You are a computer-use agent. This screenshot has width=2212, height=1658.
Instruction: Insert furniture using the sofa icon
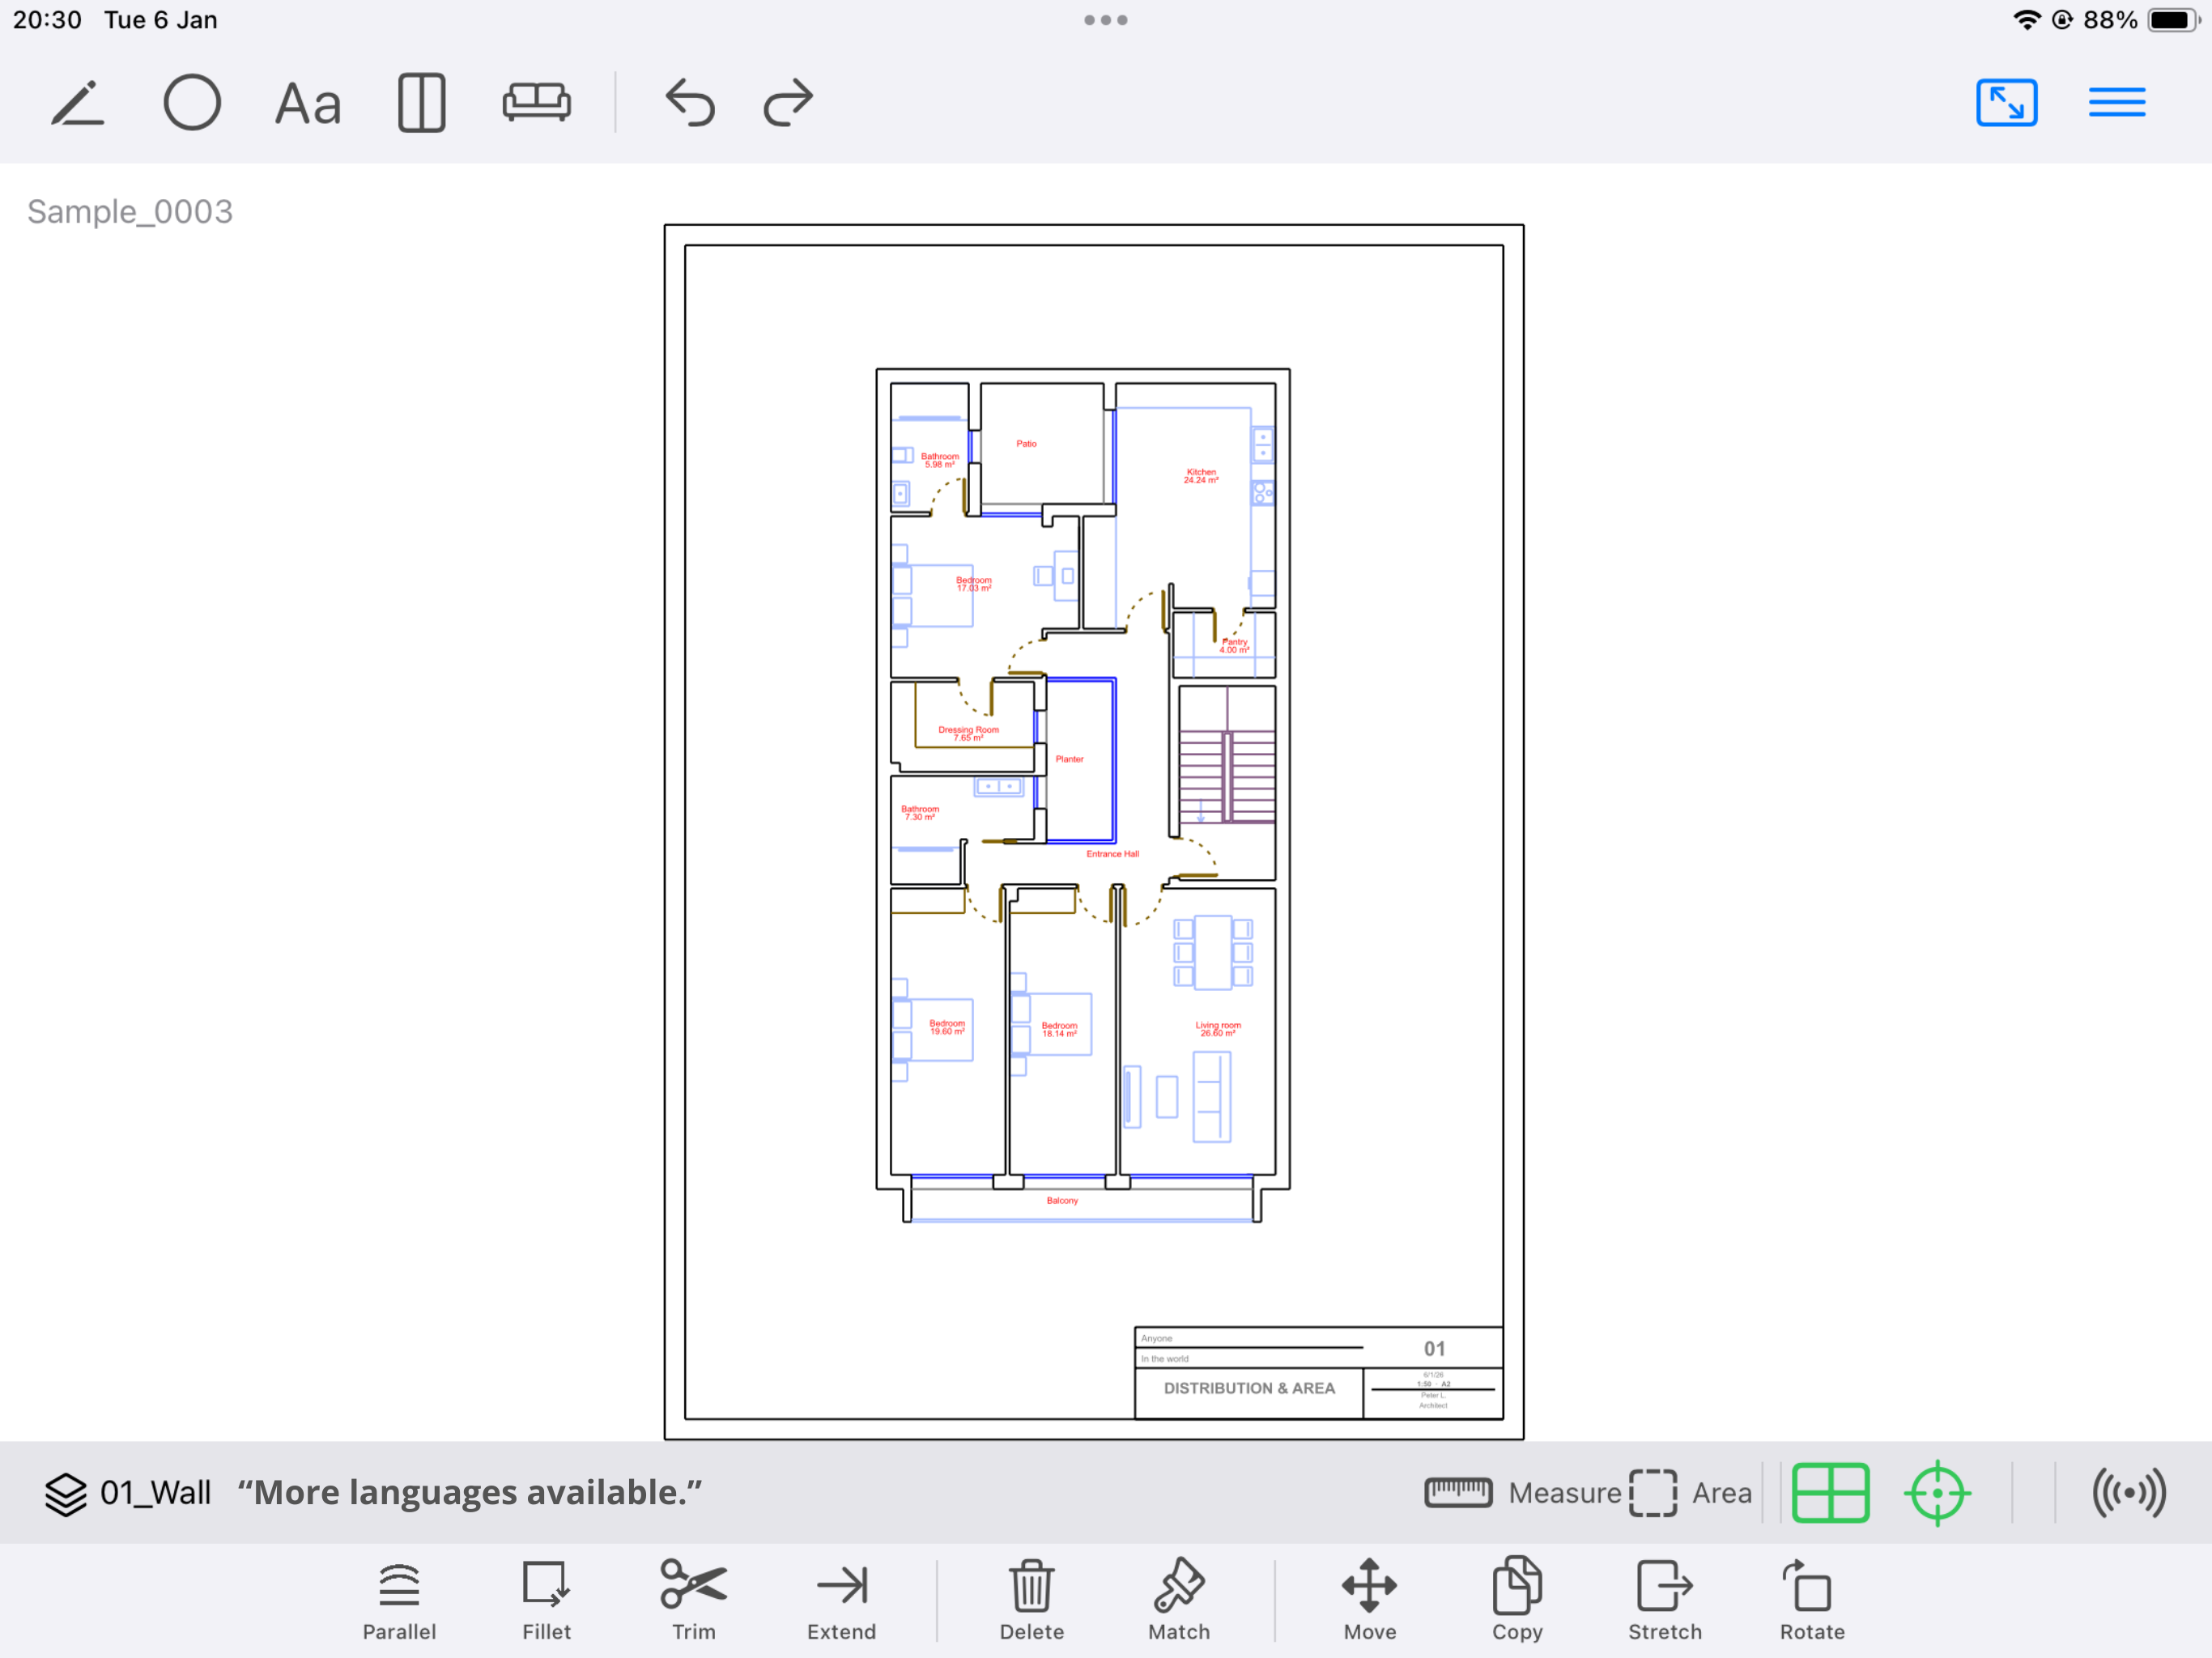(x=536, y=101)
